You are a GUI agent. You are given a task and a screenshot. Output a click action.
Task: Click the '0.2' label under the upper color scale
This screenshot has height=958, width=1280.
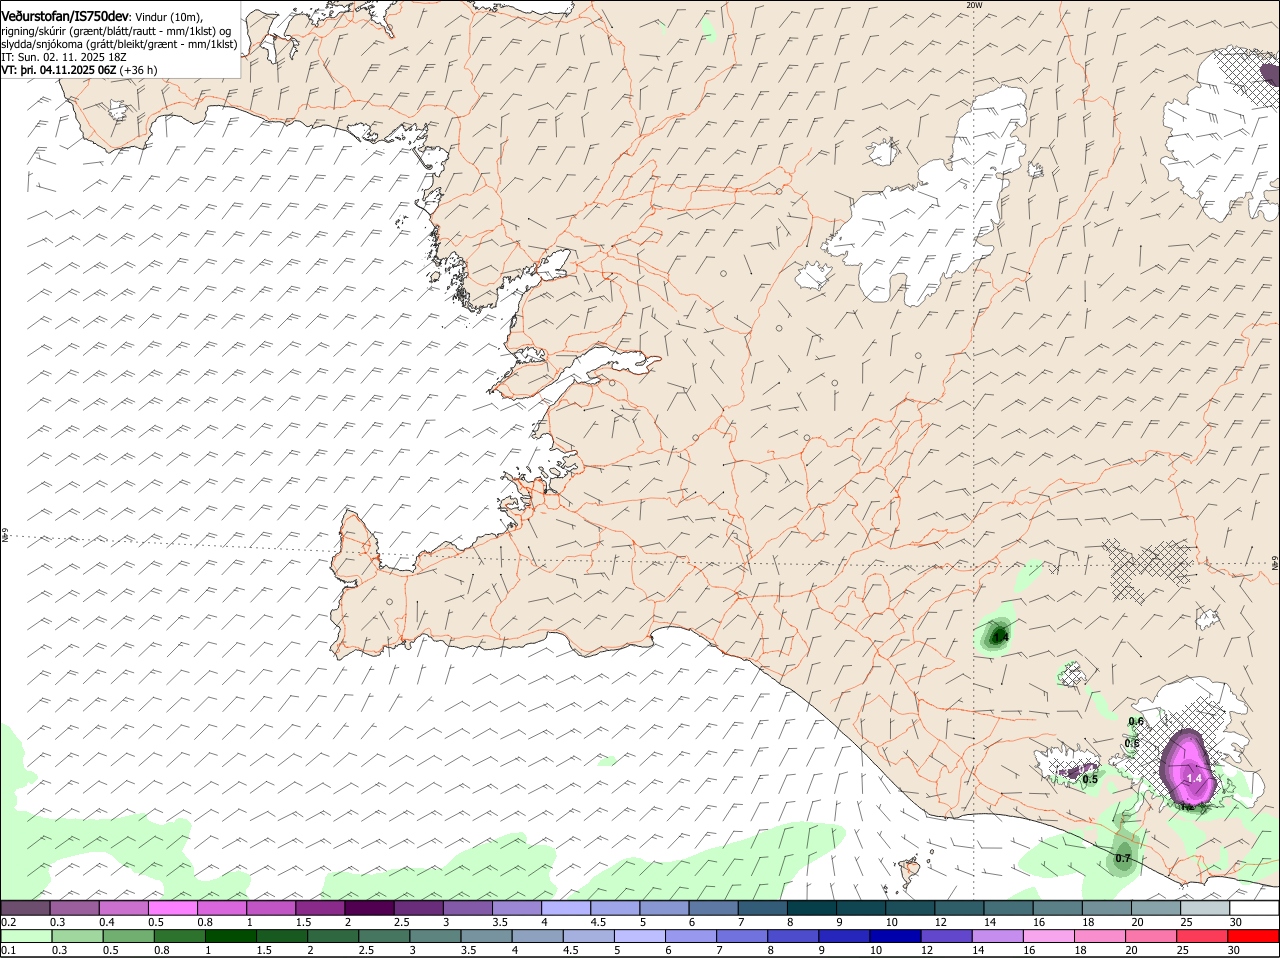8,922
